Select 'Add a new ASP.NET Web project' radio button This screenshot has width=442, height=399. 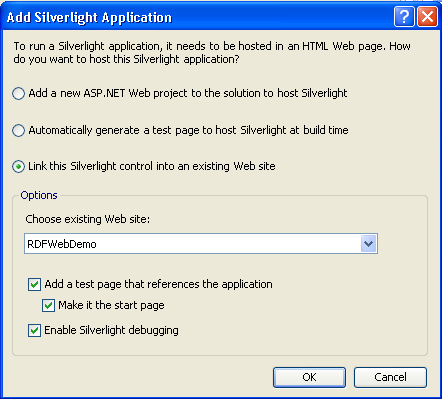point(18,93)
